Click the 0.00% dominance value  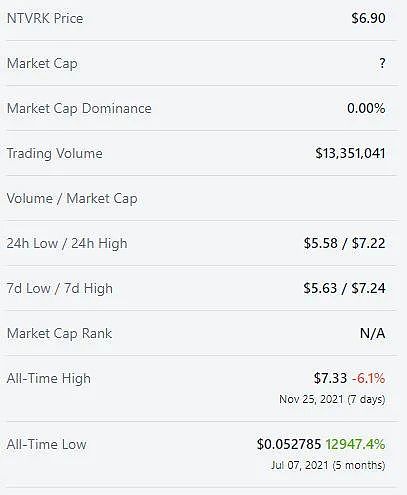click(x=366, y=108)
